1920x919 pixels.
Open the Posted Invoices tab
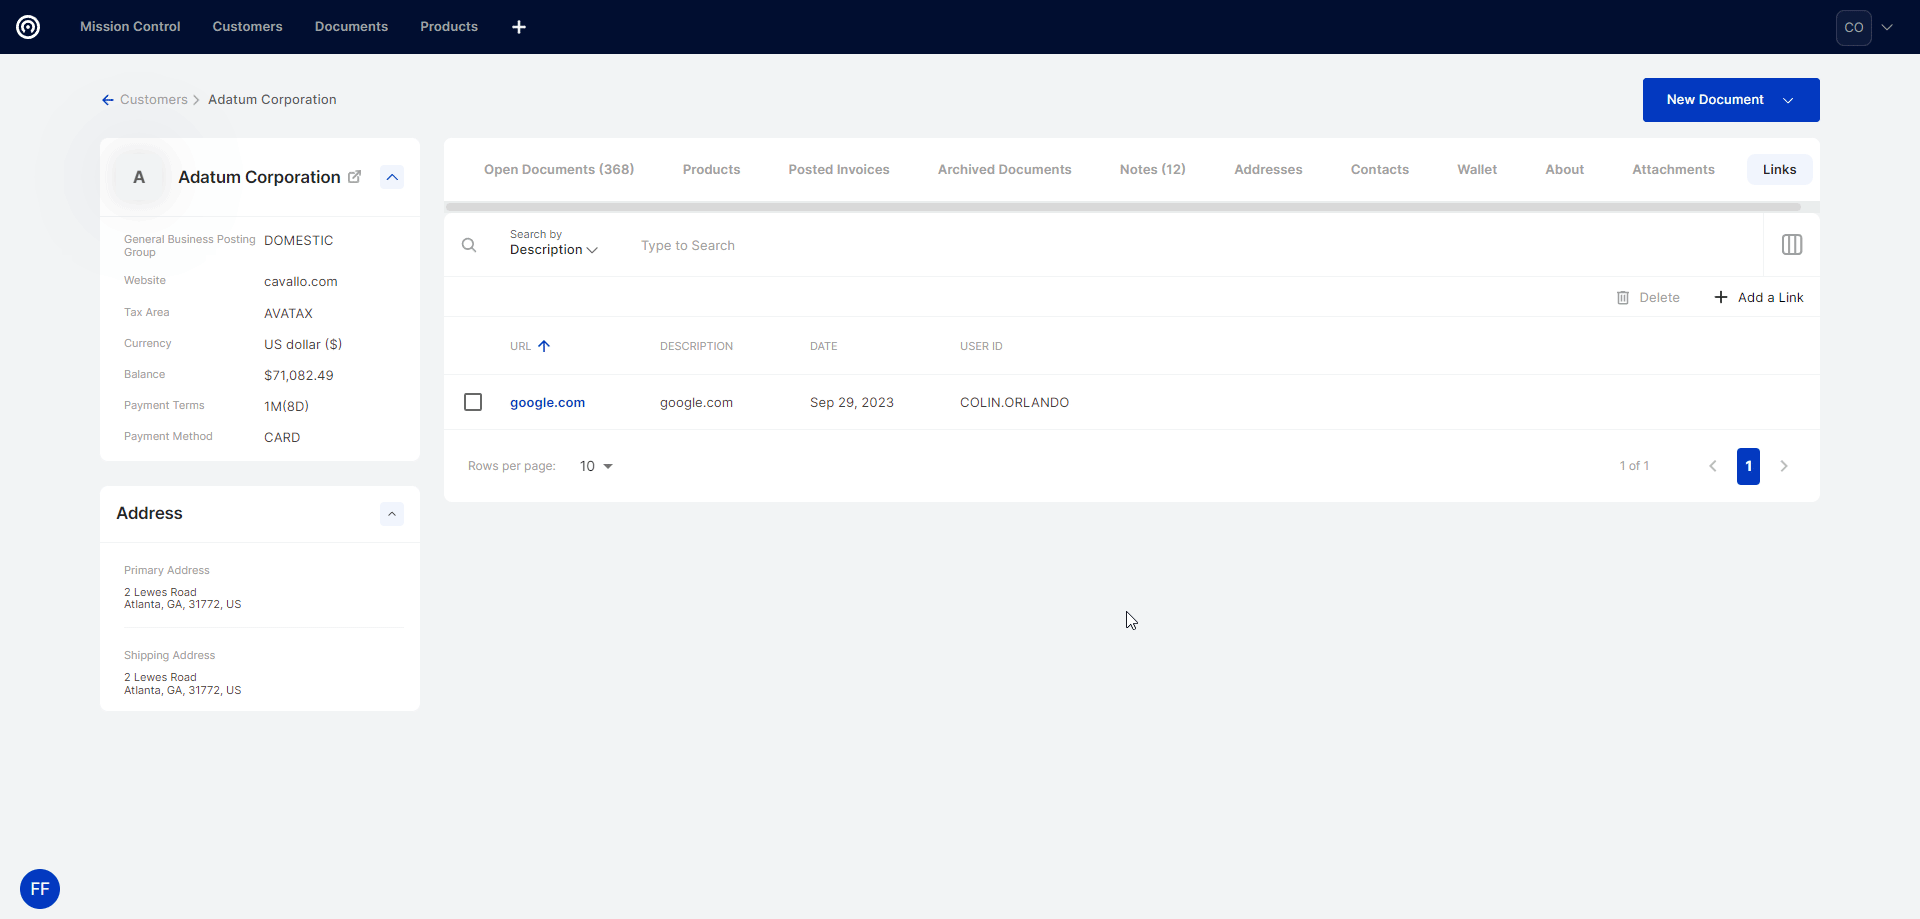[838, 170]
